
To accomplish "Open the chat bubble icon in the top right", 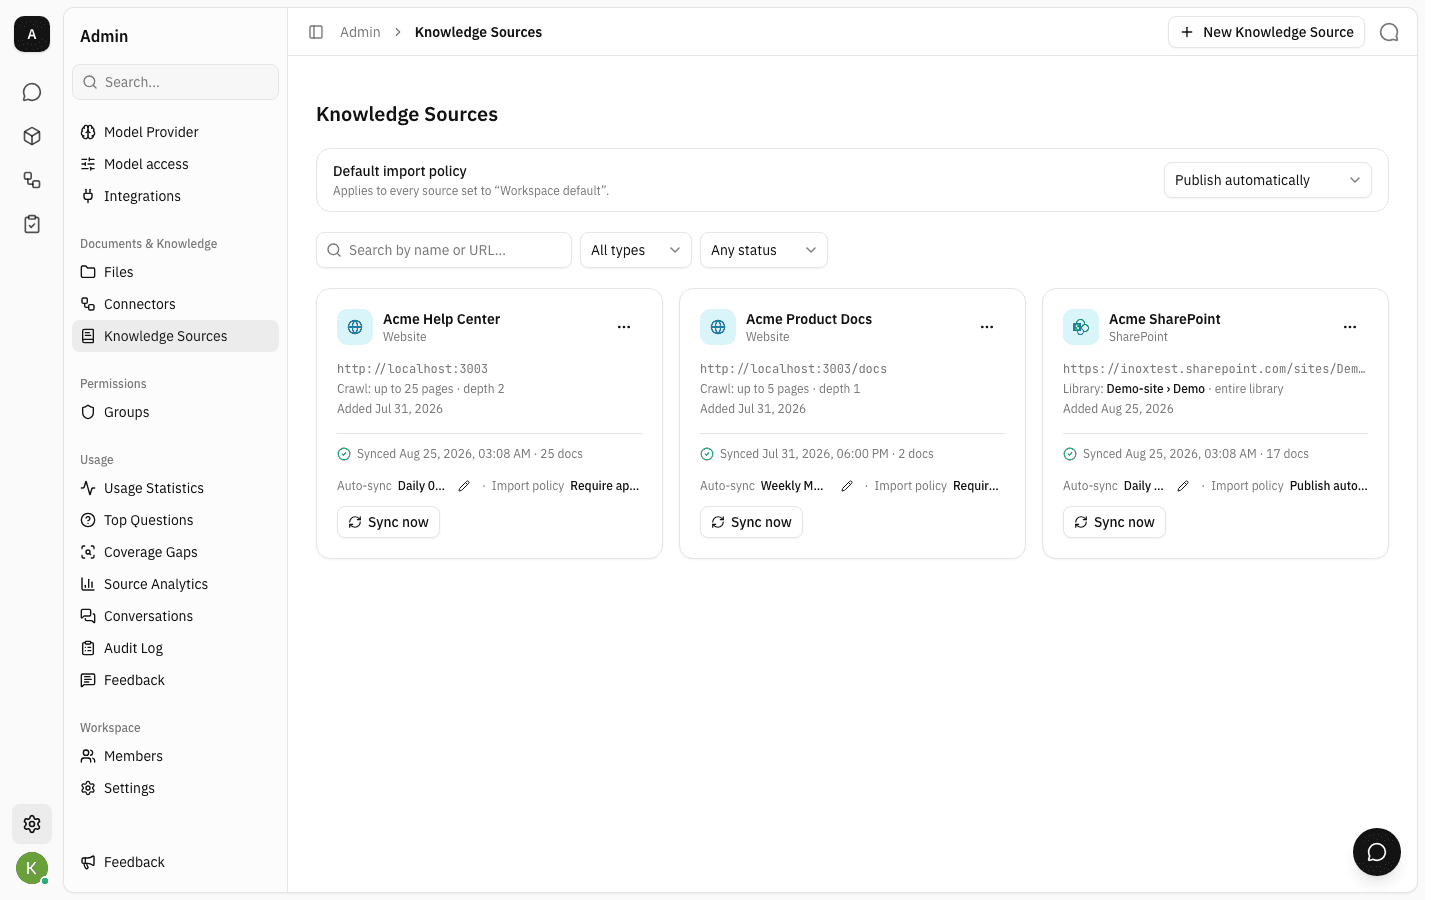I will point(1389,32).
